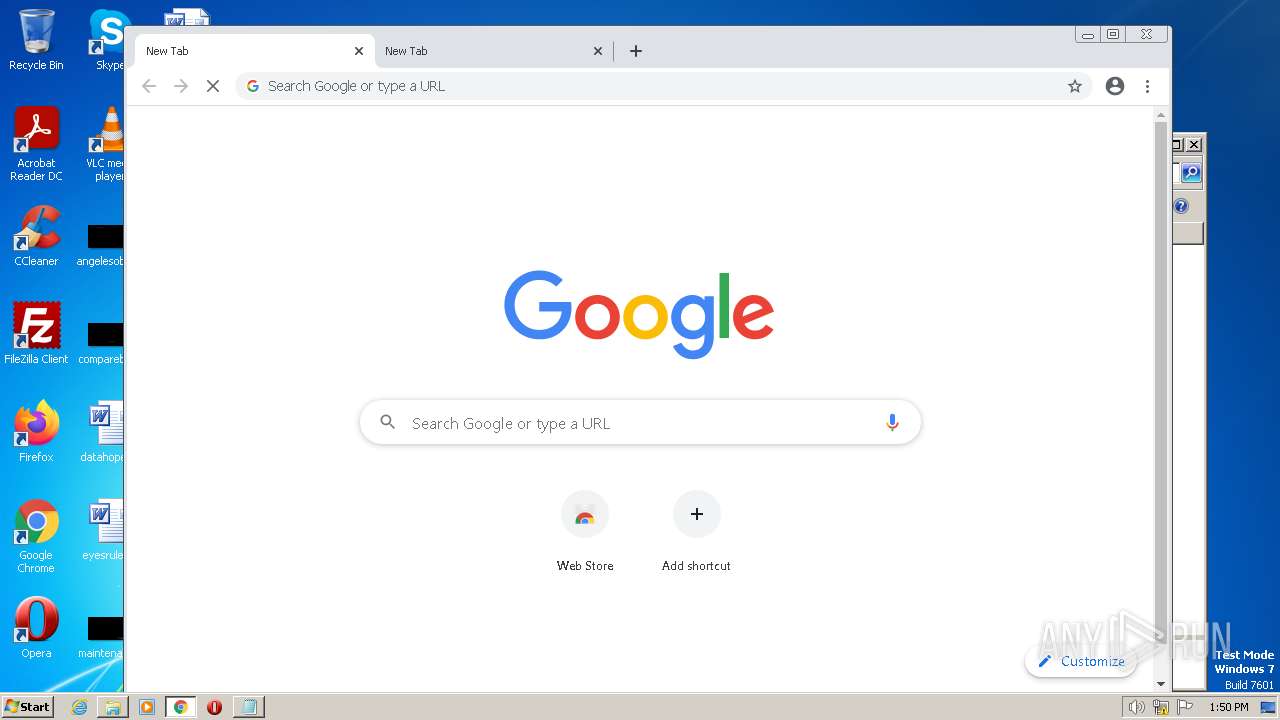Bookmark this tab with the star icon
The width and height of the screenshot is (1280, 720).
click(1075, 86)
